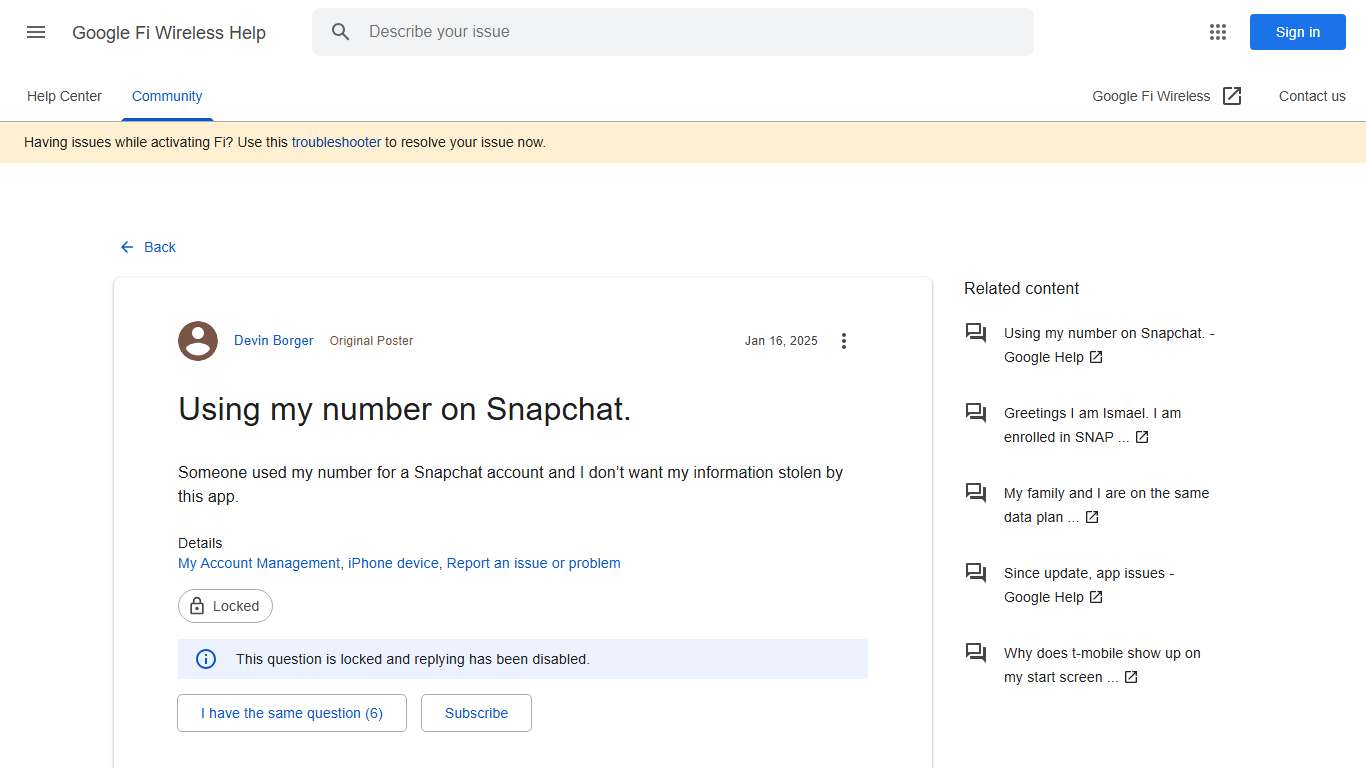Image resolution: width=1366 pixels, height=768 pixels.
Task: Switch to the Help Center tab
Action: [64, 96]
